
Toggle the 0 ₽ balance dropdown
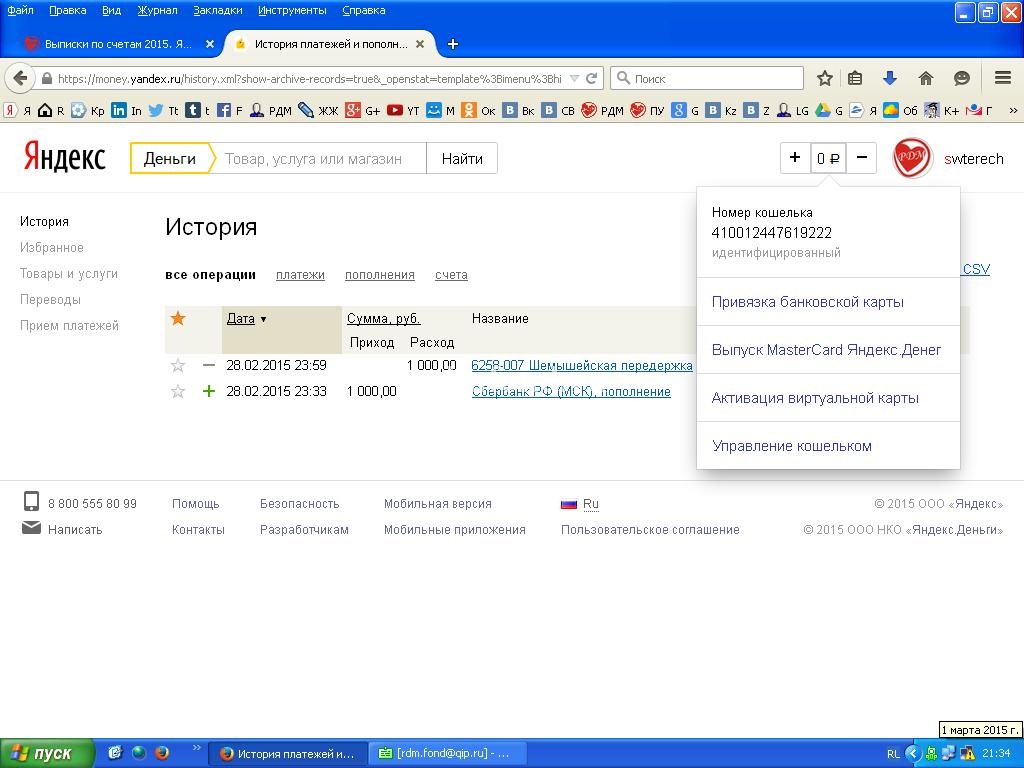pyautogui.click(x=828, y=158)
